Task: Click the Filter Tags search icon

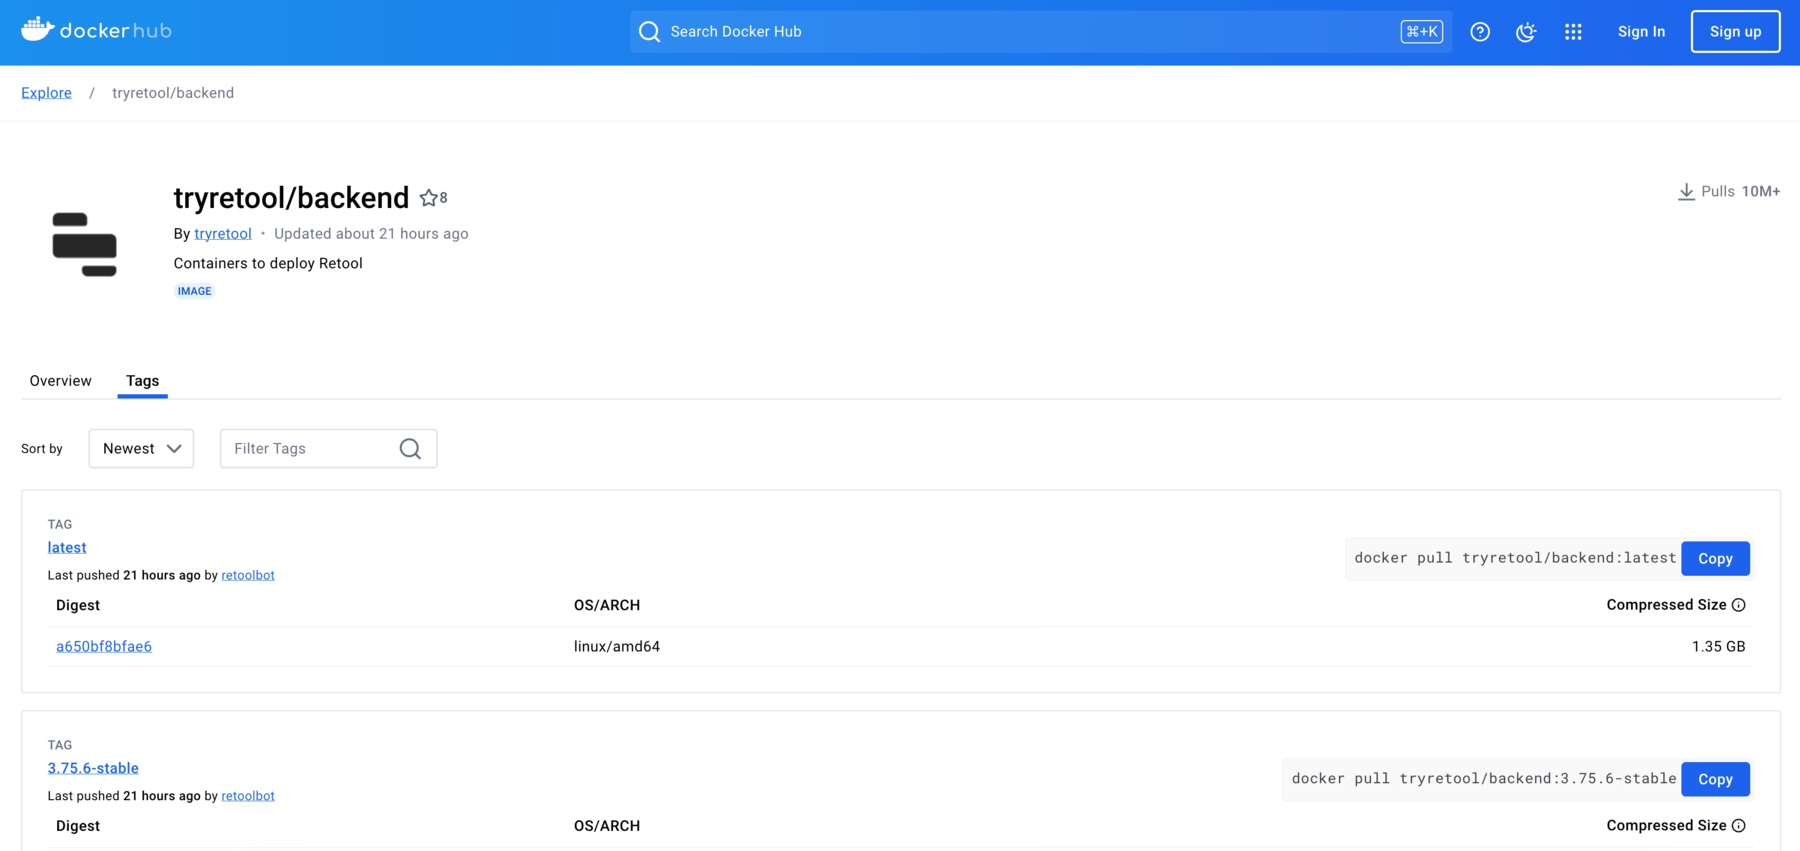Action: pyautogui.click(x=410, y=449)
